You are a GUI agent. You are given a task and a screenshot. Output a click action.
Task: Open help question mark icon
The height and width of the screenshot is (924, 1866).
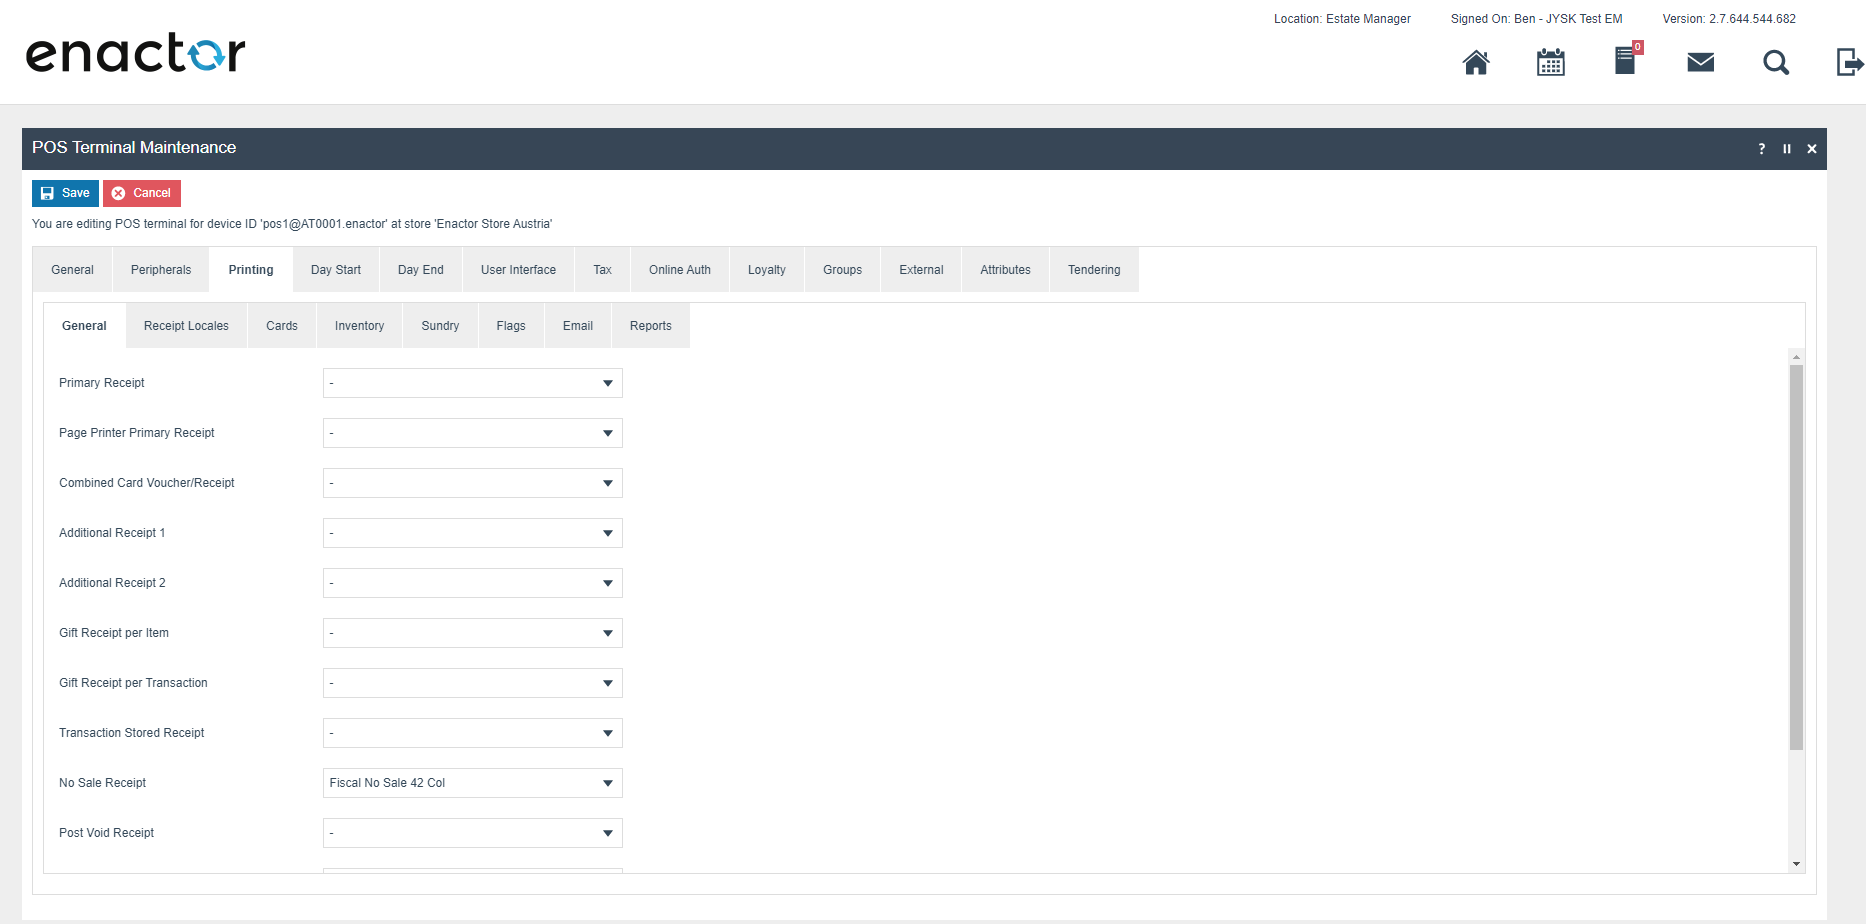(x=1761, y=149)
